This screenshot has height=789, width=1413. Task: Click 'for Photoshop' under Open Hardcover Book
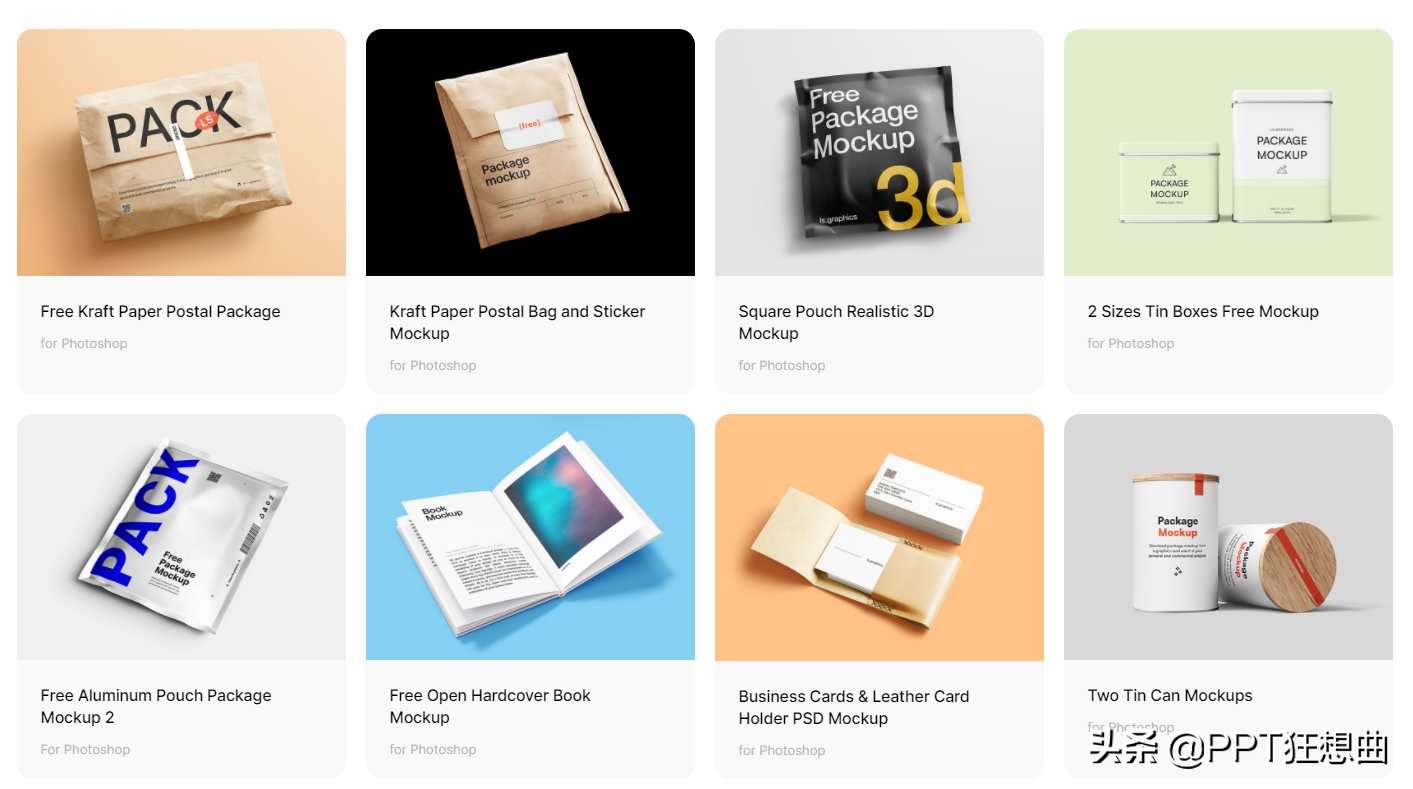[x=433, y=749]
